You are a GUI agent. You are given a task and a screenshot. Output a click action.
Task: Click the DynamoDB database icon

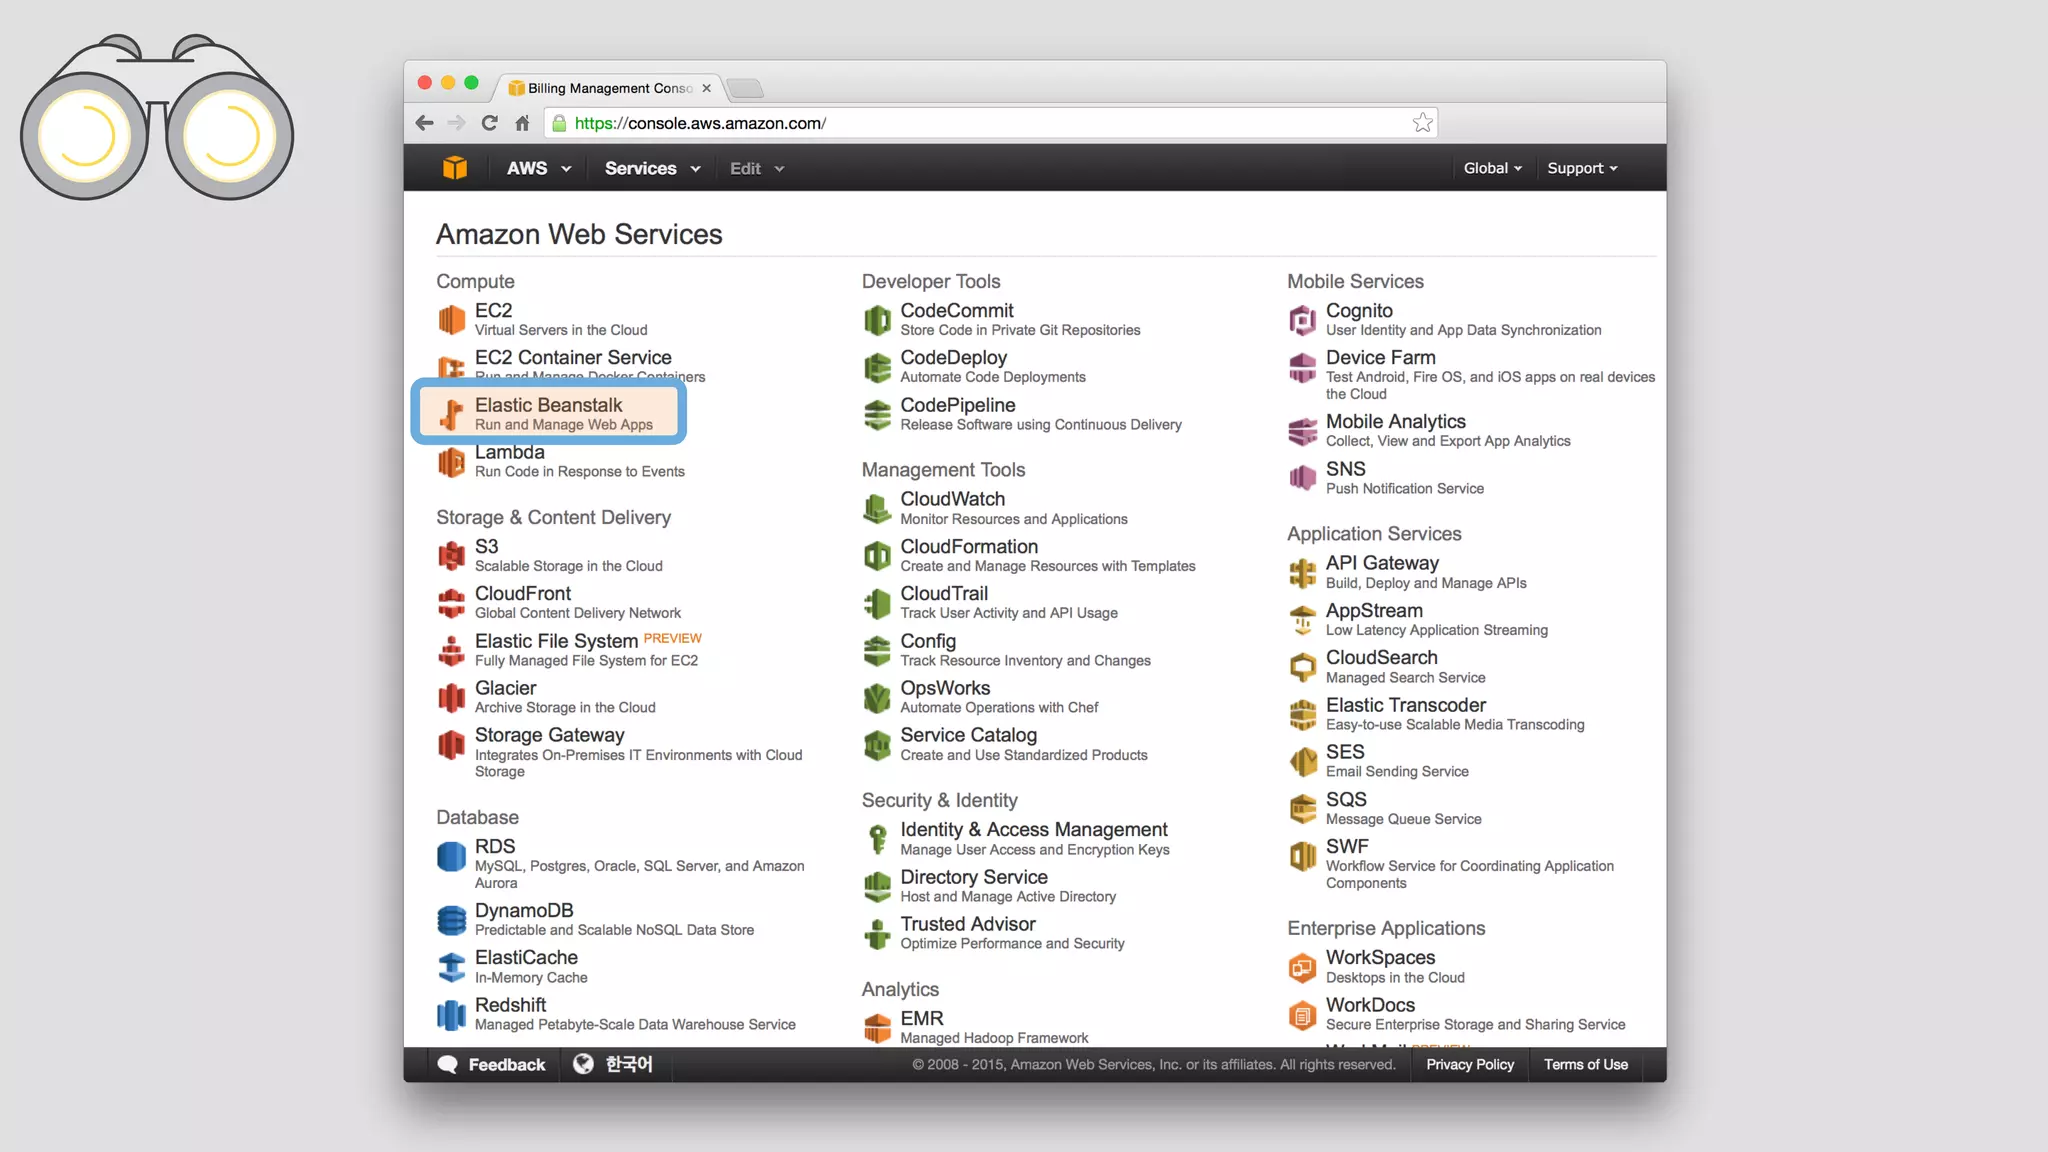click(x=451, y=920)
